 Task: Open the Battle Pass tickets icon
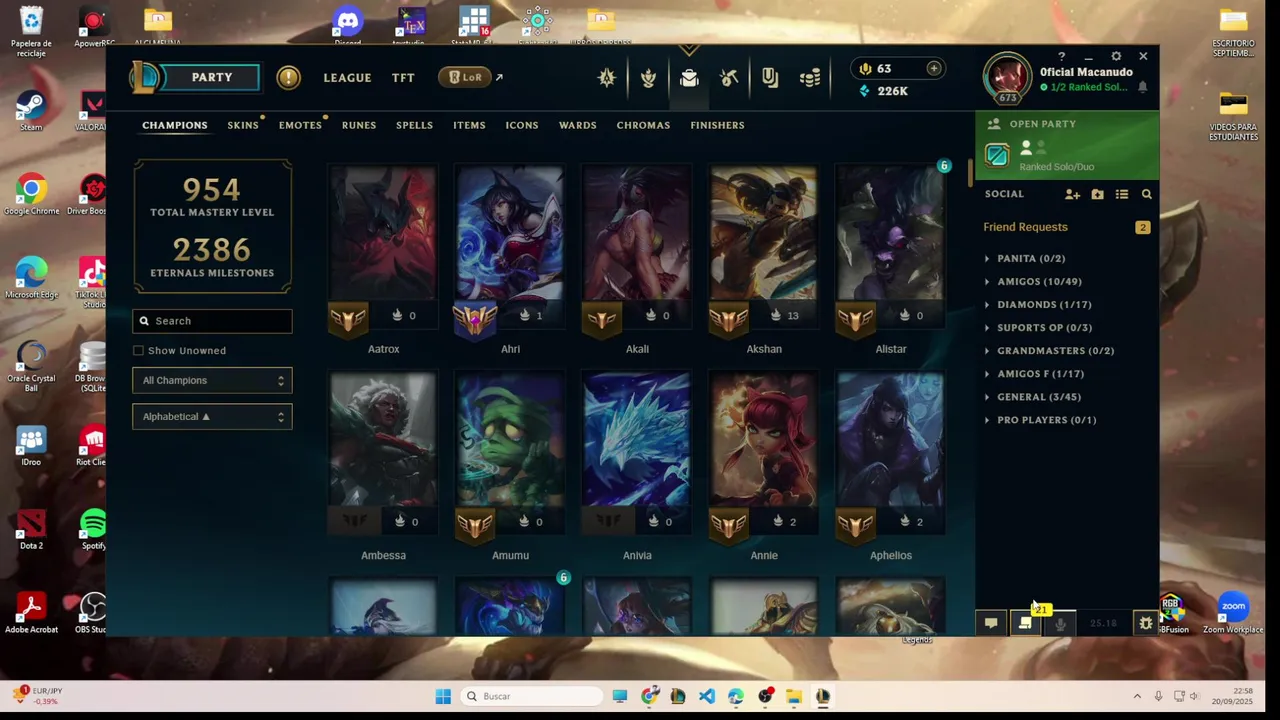[770, 78]
